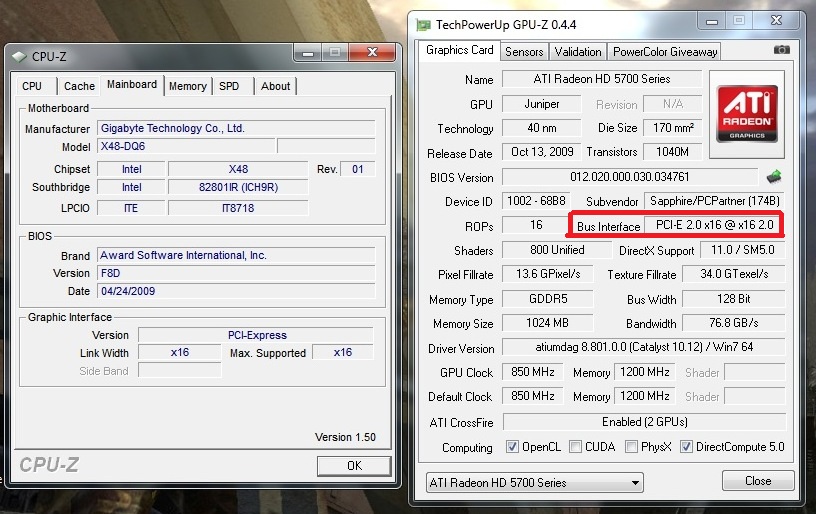This screenshot has width=816, height=514.
Task: Toggle the OpenCL checkbox
Action: (x=512, y=446)
